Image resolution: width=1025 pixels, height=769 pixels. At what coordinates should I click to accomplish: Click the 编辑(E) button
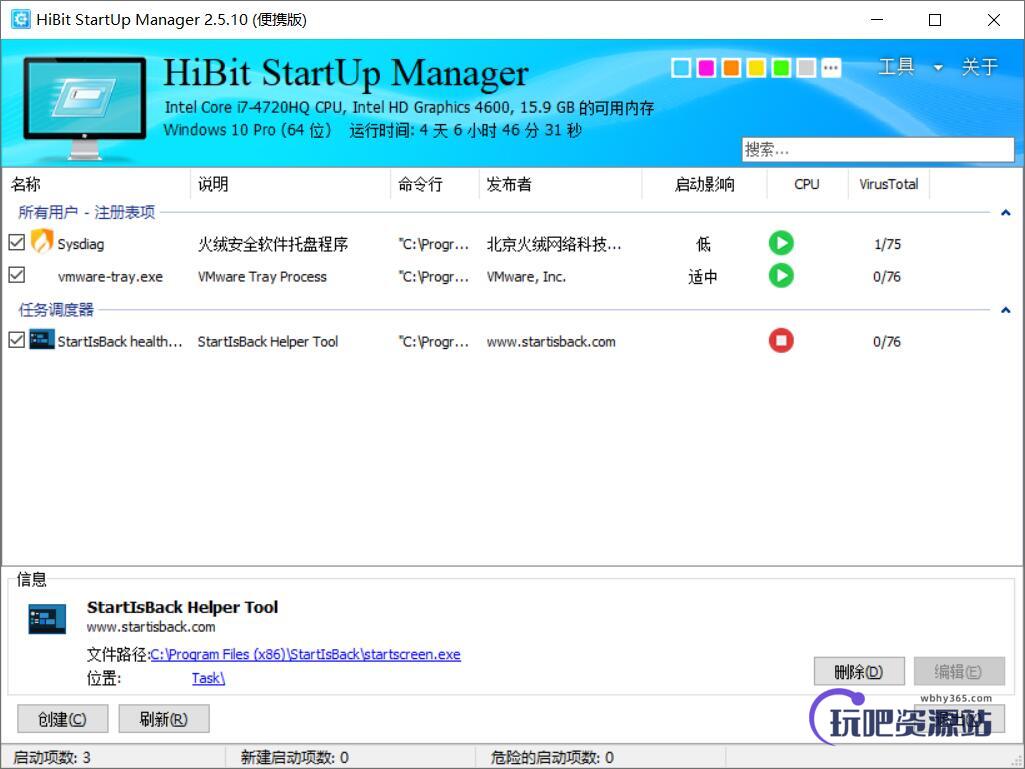pos(959,672)
